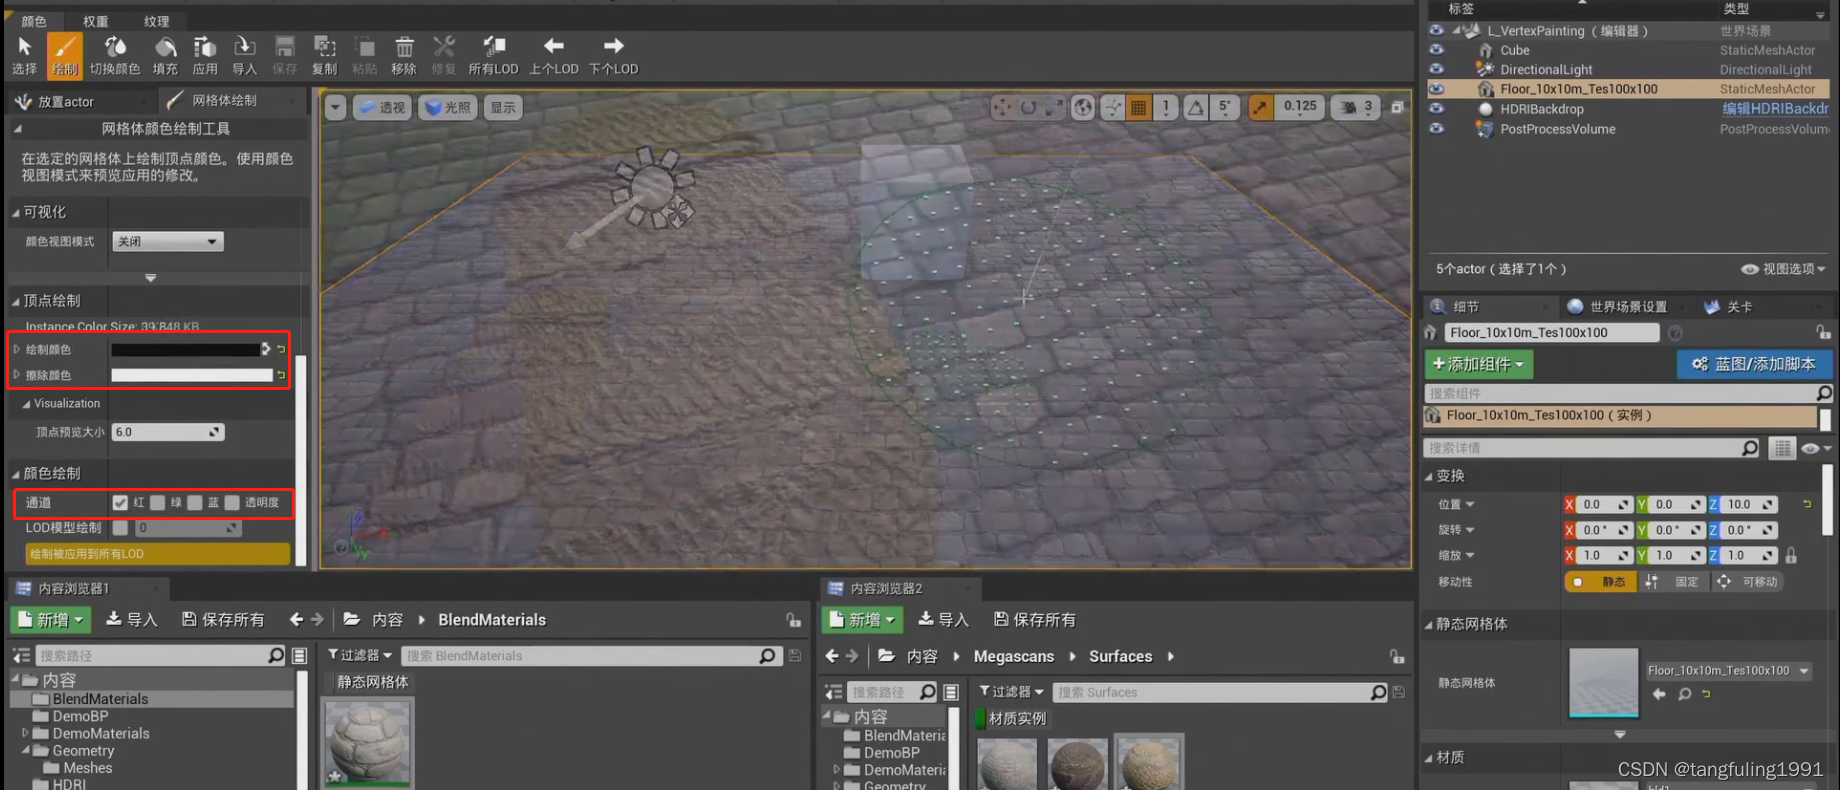This screenshot has width=1840, height=790.
Task: Click the white 擦除颜色 swatch
Action: pos(191,375)
